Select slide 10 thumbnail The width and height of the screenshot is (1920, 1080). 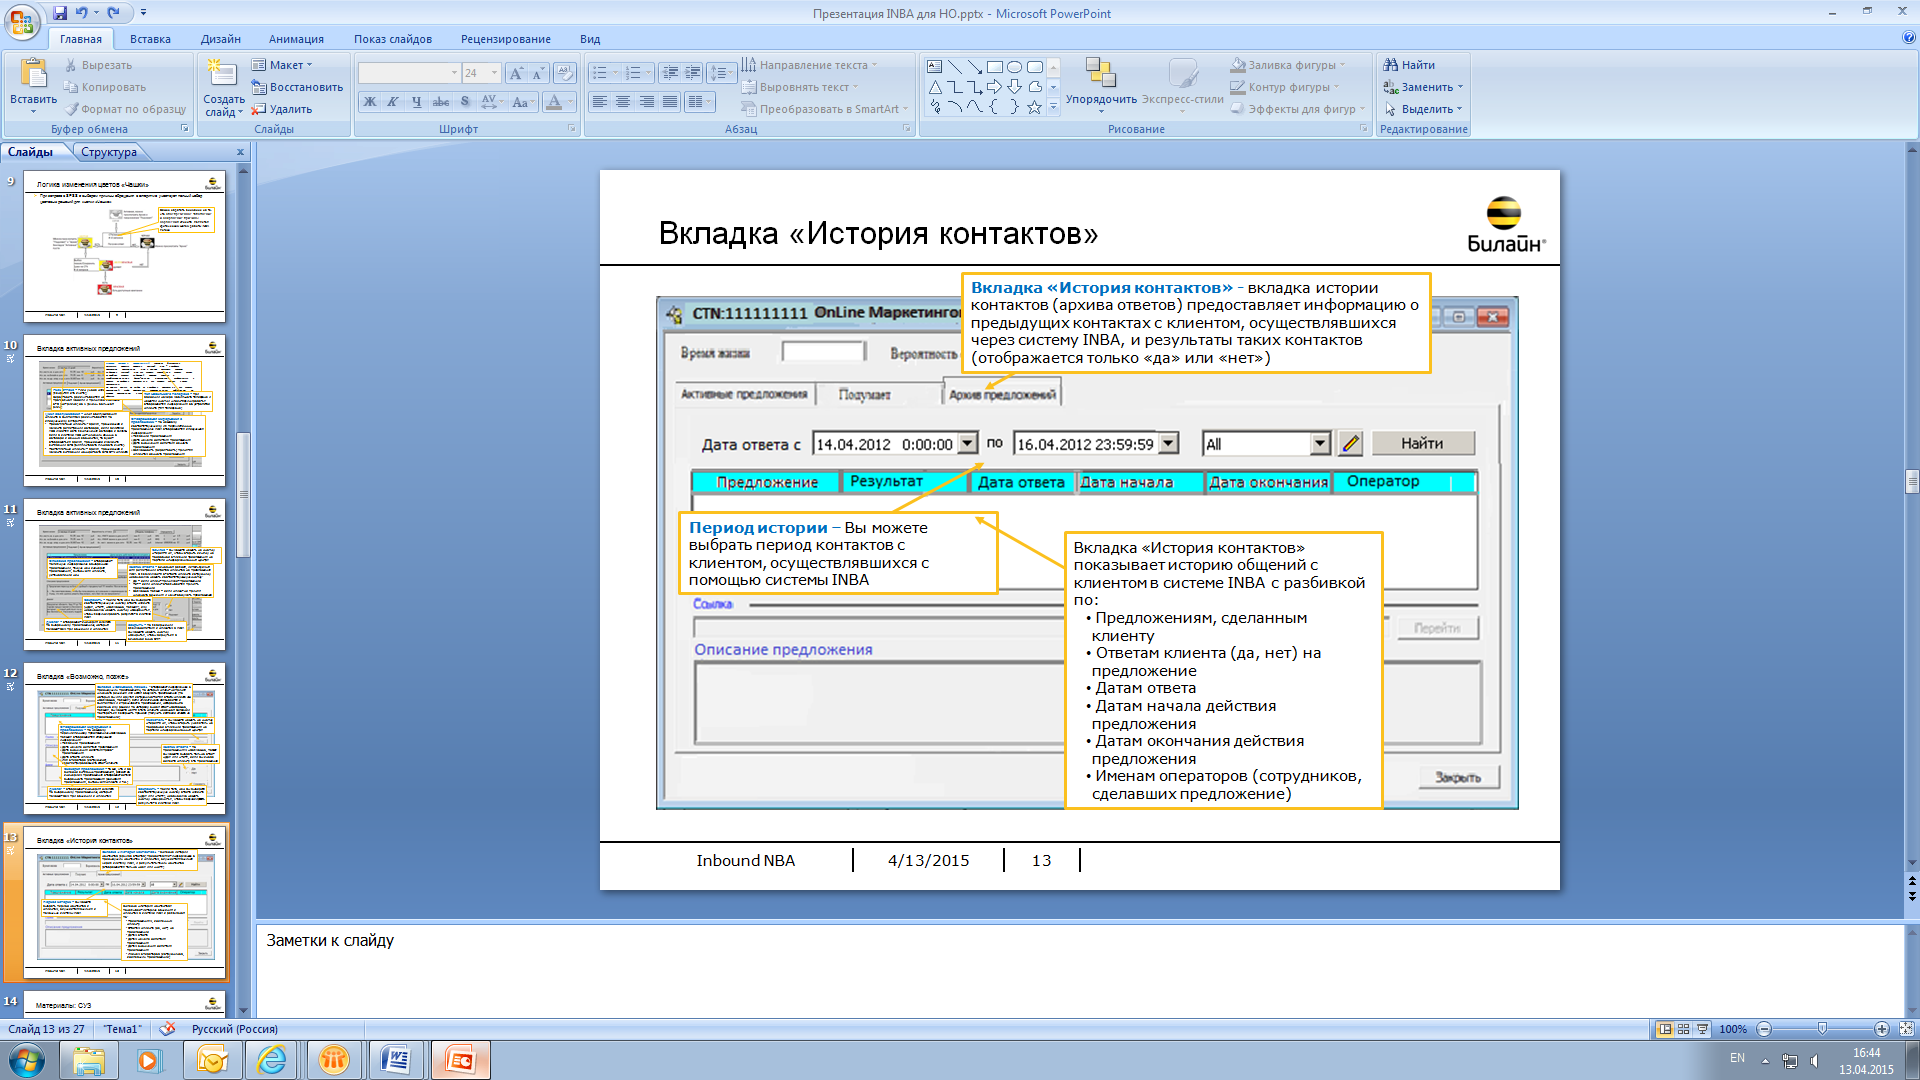coord(125,410)
